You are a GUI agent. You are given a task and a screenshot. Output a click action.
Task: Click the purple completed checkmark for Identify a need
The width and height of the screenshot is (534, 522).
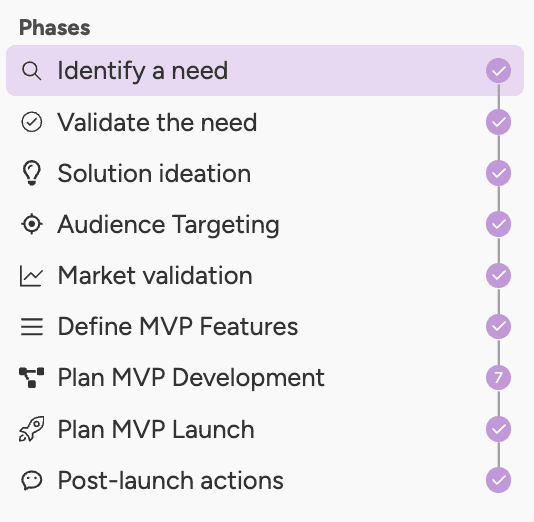click(x=498, y=70)
